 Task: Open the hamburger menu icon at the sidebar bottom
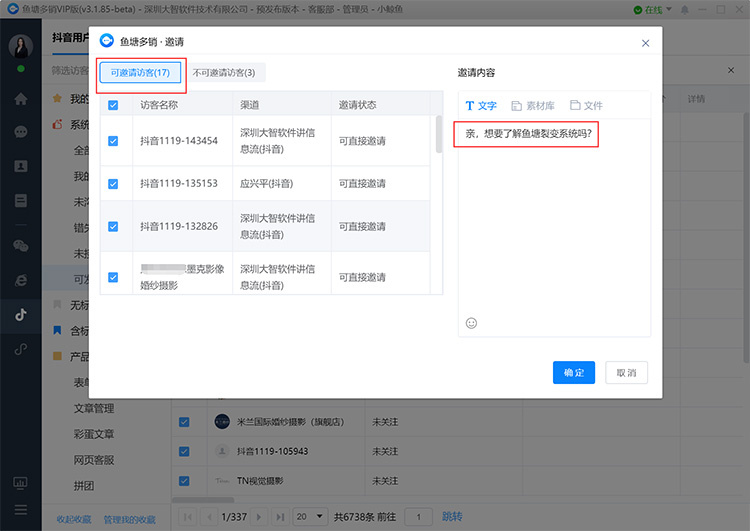tap(21, 509)
